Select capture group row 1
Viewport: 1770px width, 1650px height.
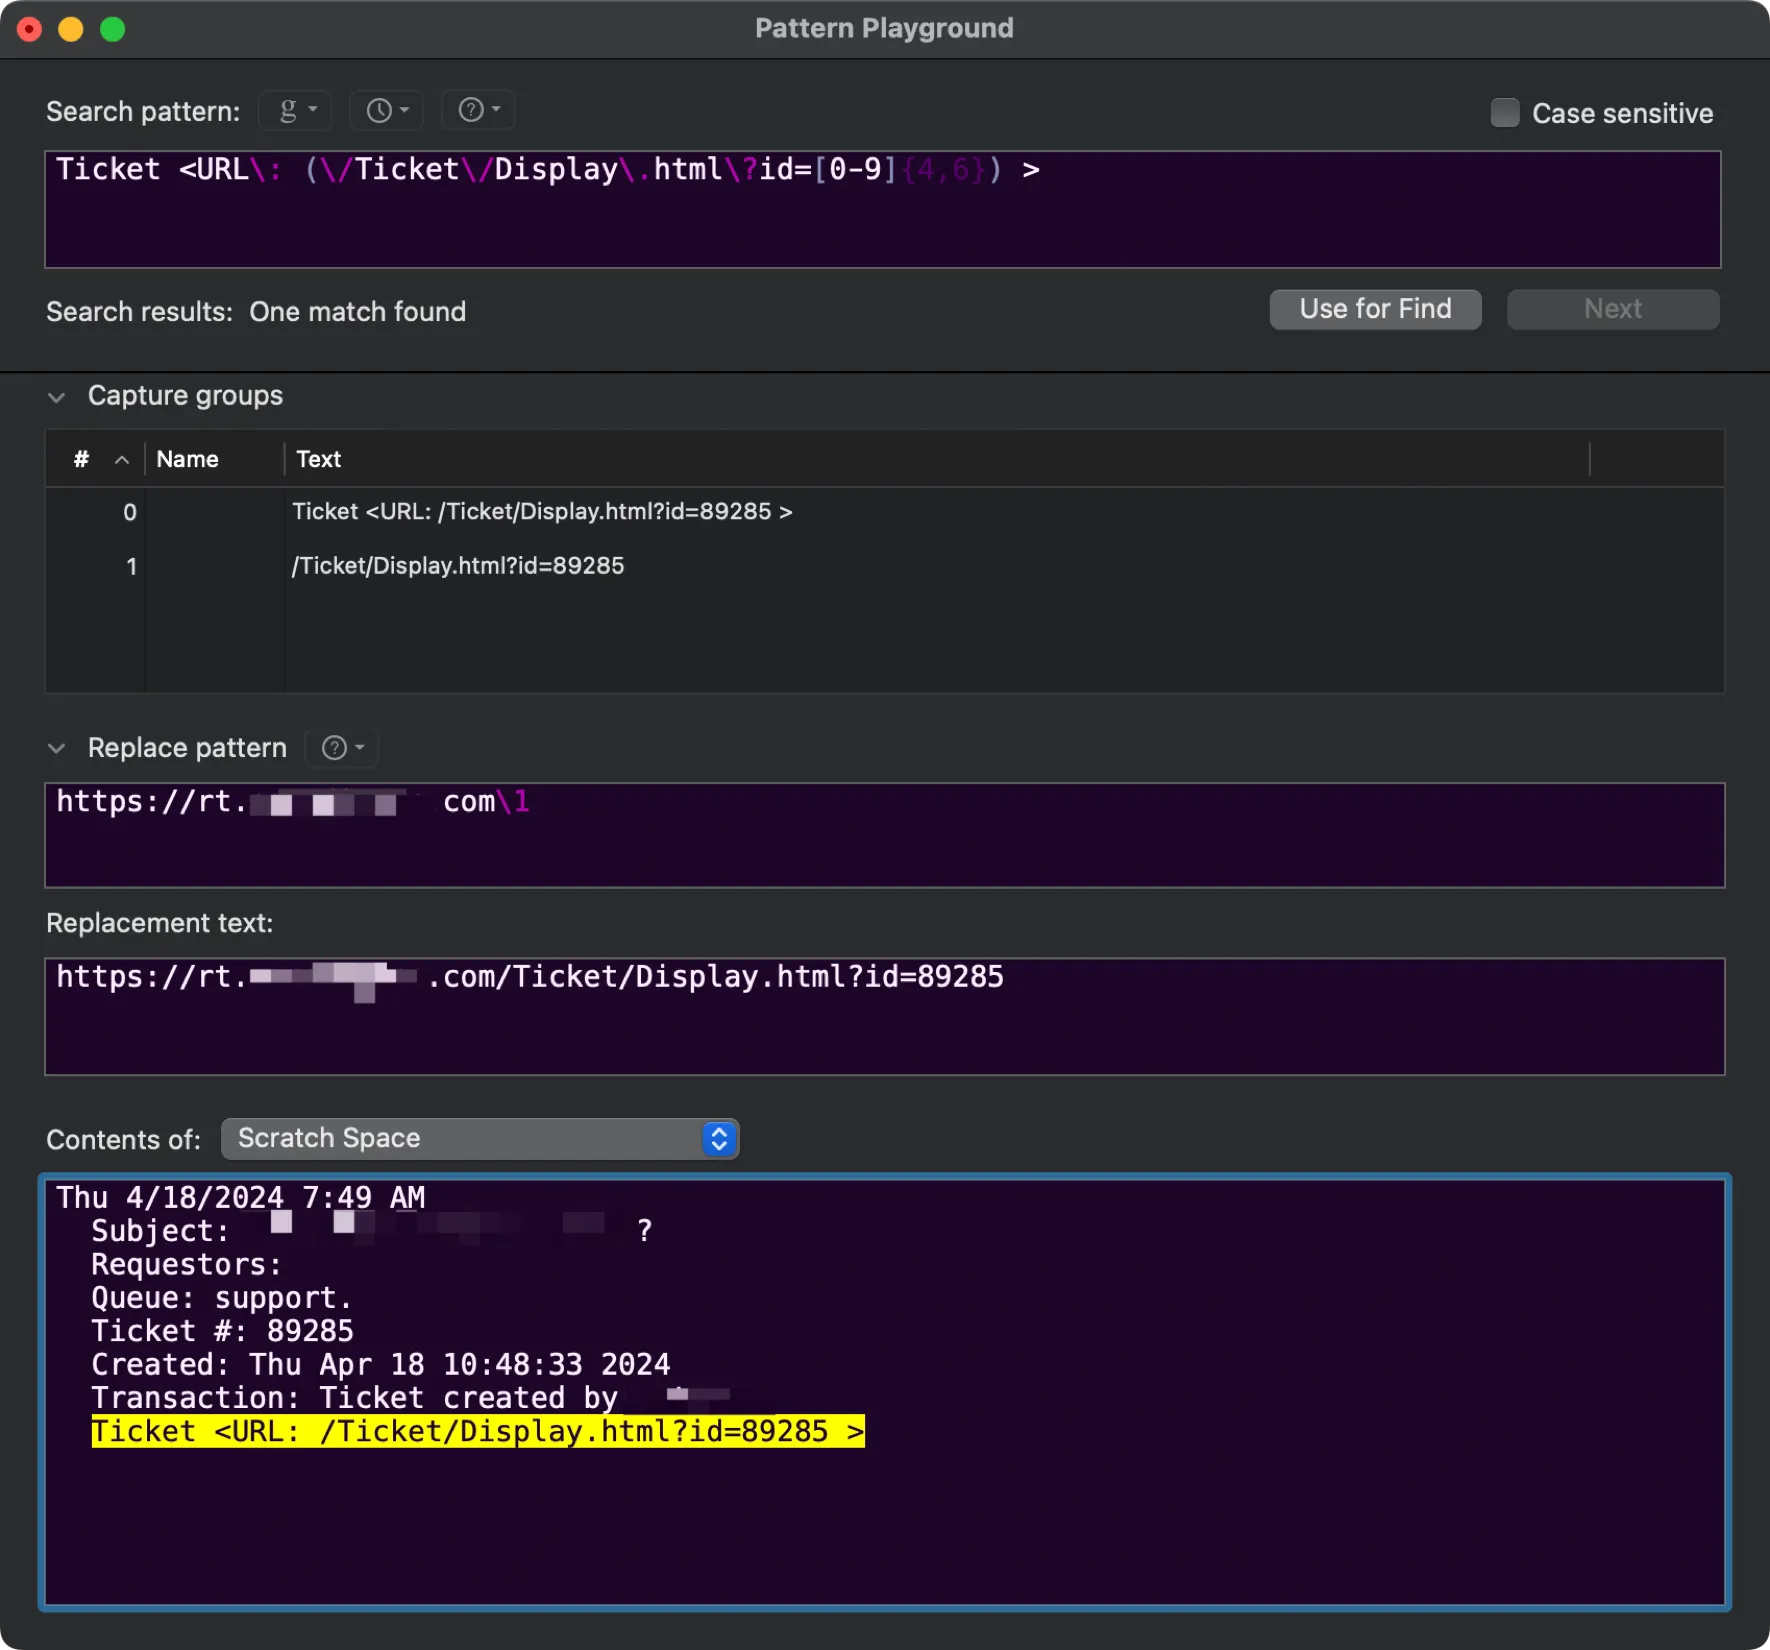click(x=458, y=566)
